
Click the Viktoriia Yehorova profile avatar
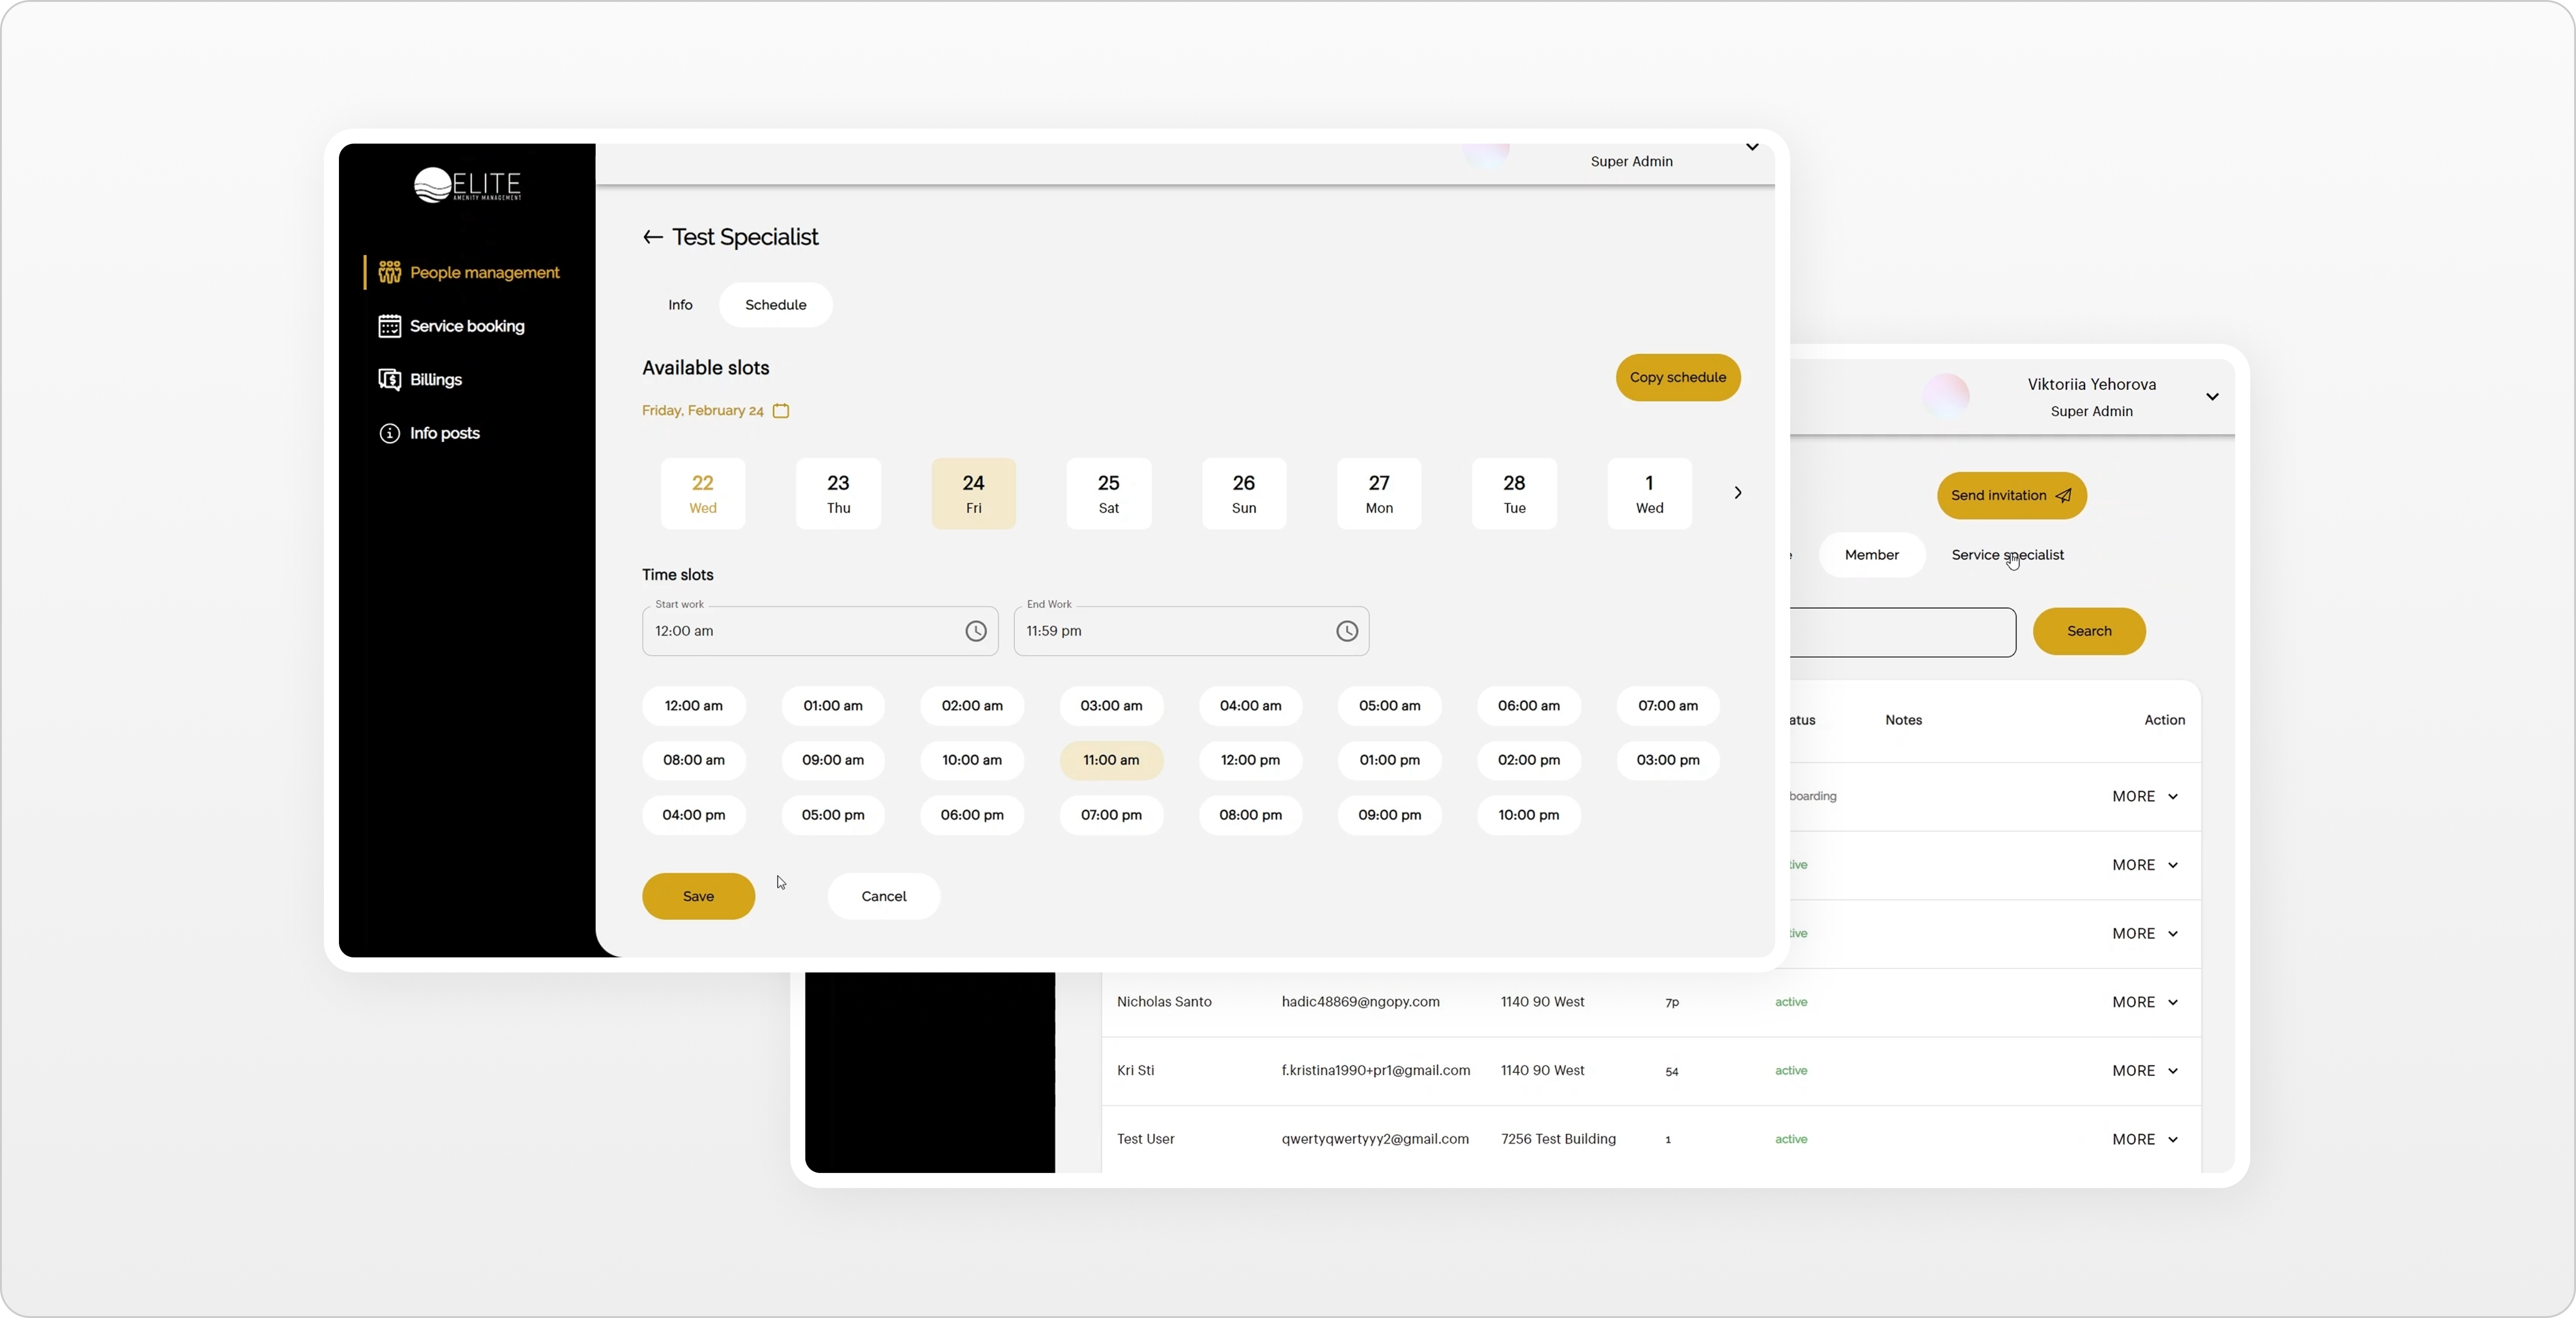[1946, 397]
